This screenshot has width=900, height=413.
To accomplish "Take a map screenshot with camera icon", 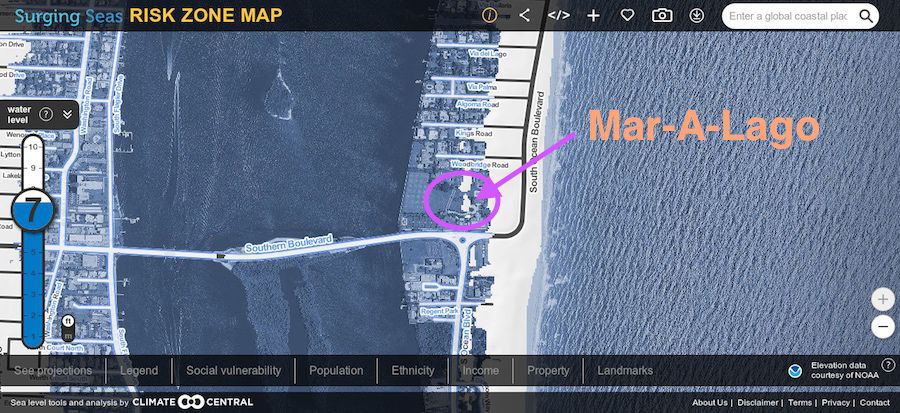I will (x=662, y=15).
